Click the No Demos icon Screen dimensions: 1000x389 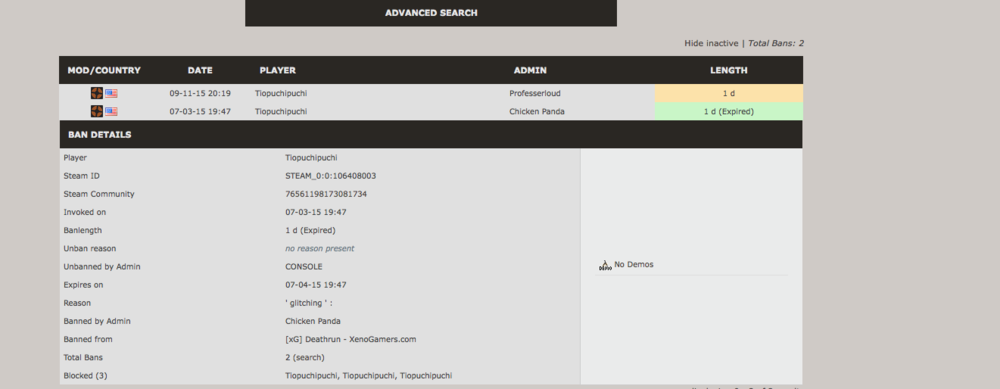coord(605,265)
